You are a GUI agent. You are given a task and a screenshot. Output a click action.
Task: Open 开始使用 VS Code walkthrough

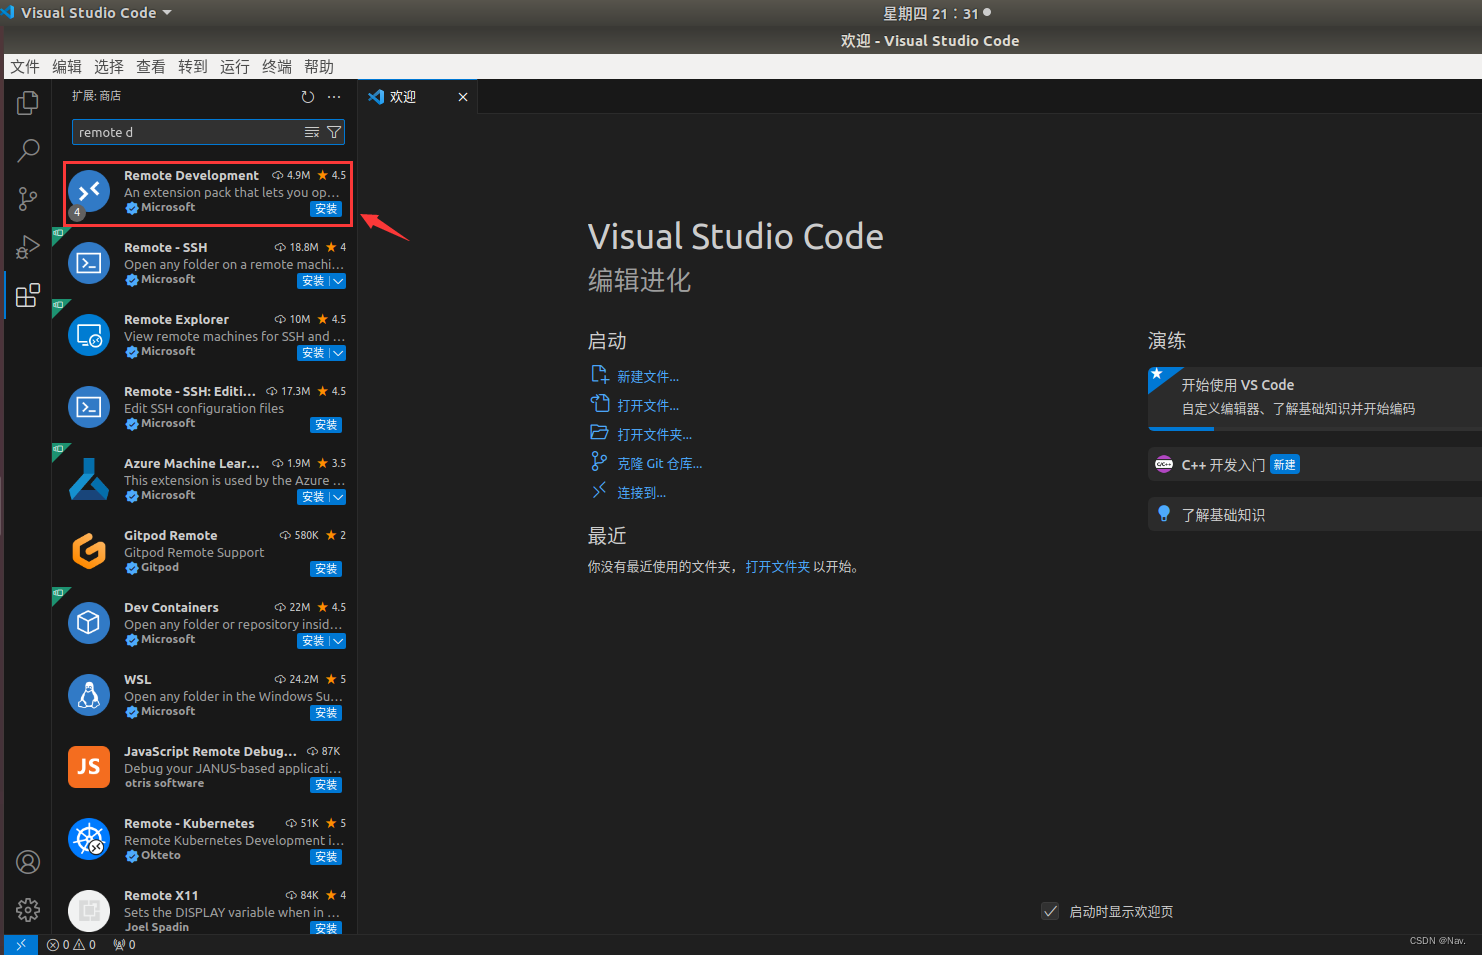click(x=1314, y=397)
